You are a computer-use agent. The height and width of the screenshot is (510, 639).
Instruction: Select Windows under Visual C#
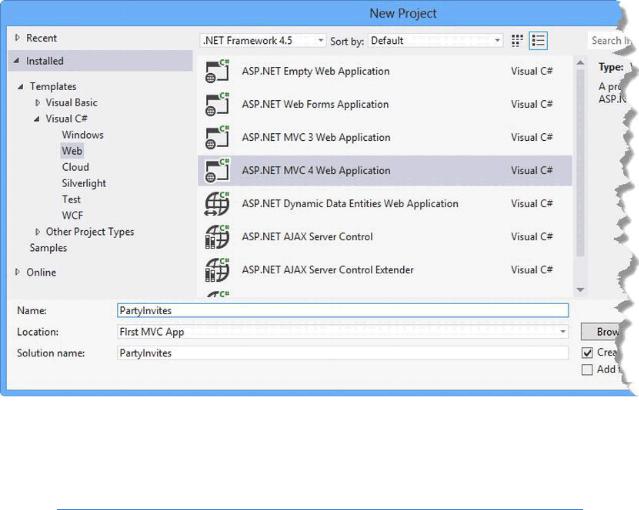pyautogui.click(x=83, y=135)
